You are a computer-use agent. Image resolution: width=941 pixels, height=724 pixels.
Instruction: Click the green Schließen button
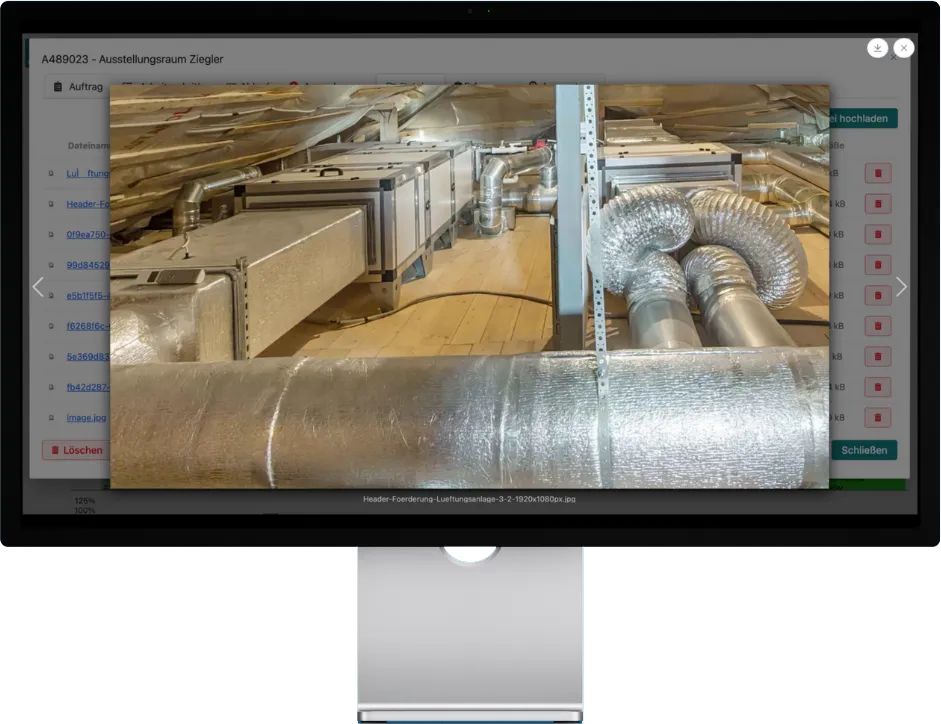tap(863, 450)
